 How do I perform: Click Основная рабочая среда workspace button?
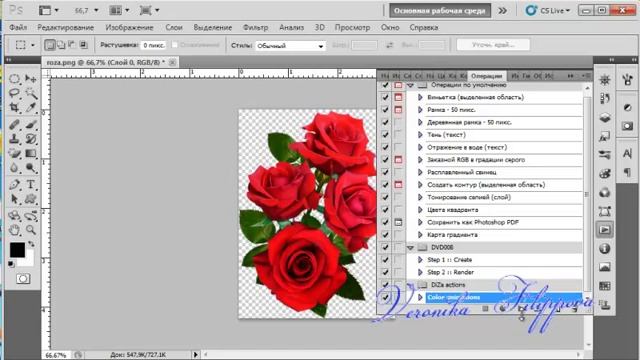coord(440,11)
